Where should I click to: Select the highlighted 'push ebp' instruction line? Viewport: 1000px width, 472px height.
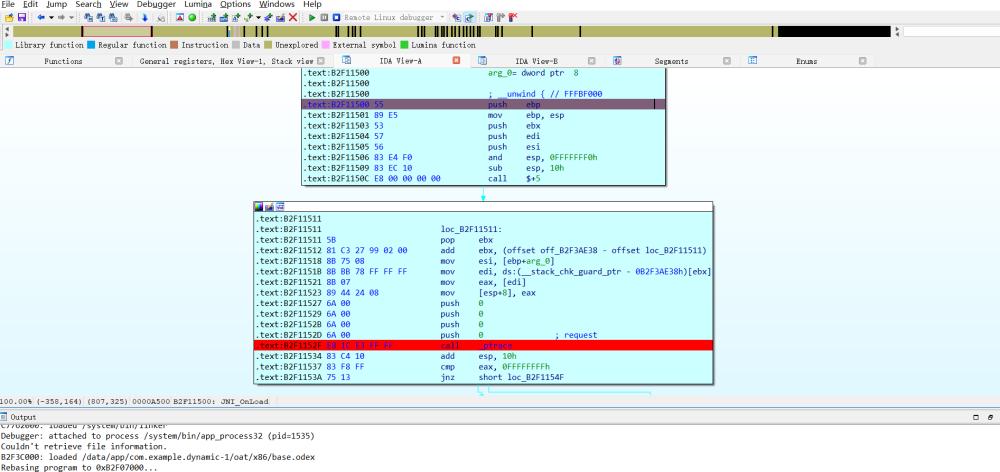pyautogui.click(x=483, y=105)
